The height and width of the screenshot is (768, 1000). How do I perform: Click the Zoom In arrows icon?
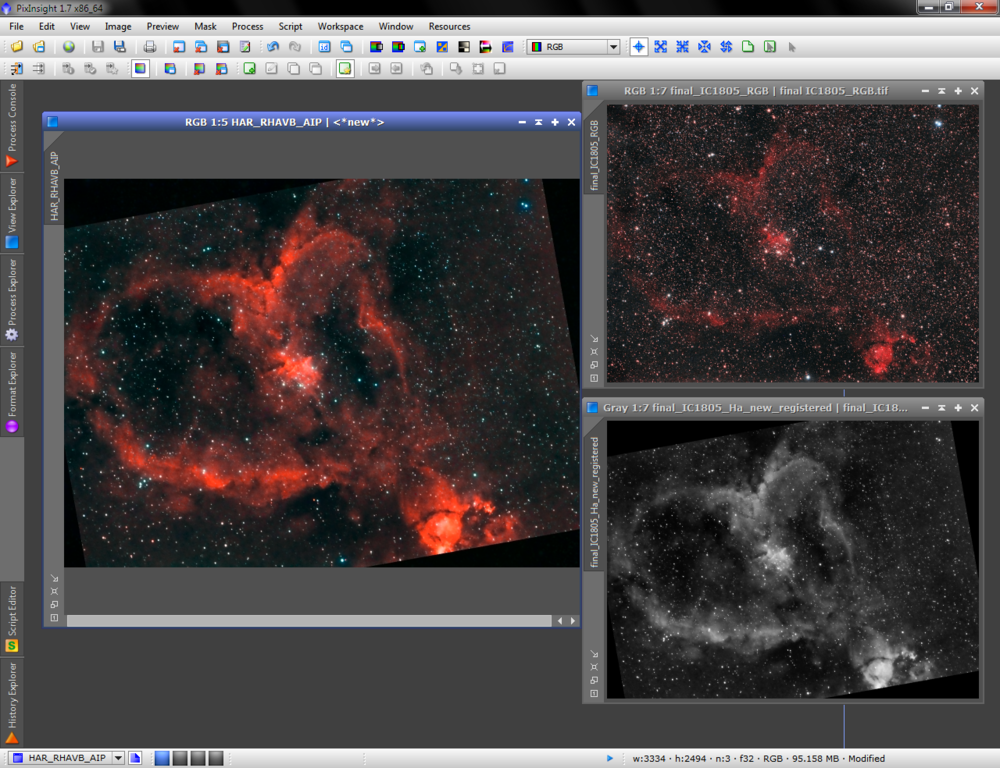click(x=660, y=47)
